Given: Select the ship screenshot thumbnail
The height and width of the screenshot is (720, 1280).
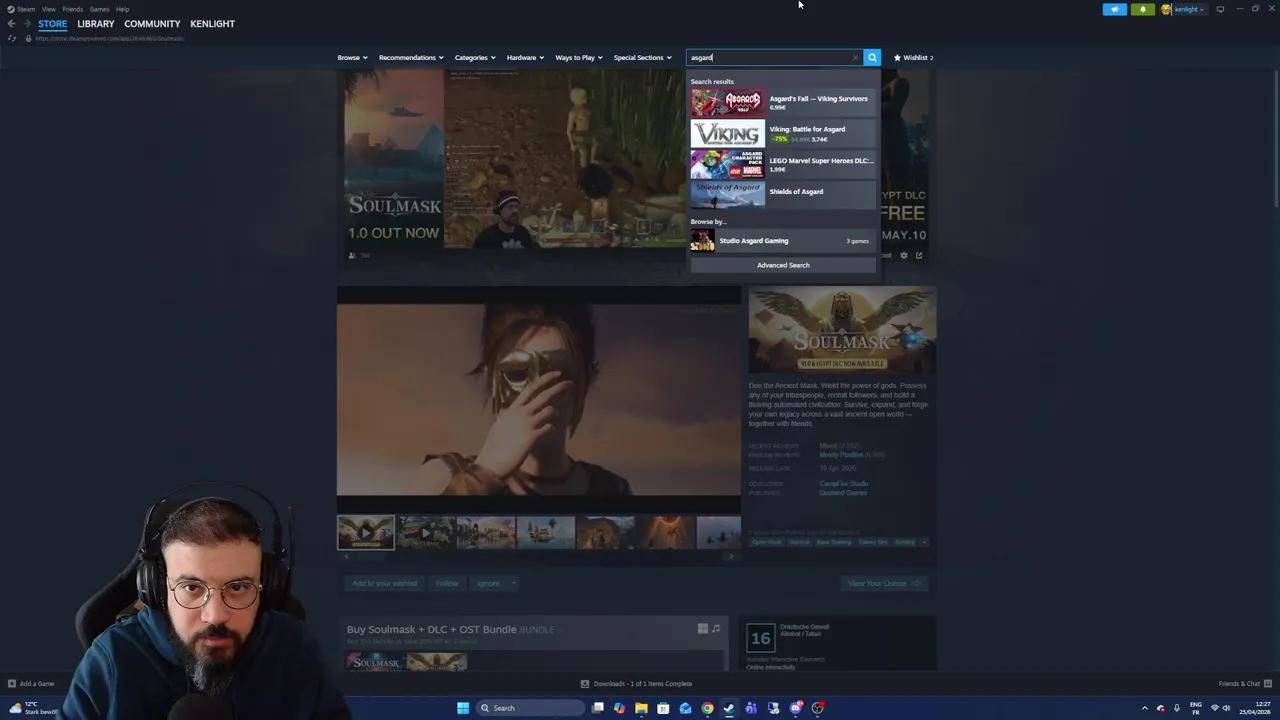Looking at the screenshot, I should (x=546, y=532).
